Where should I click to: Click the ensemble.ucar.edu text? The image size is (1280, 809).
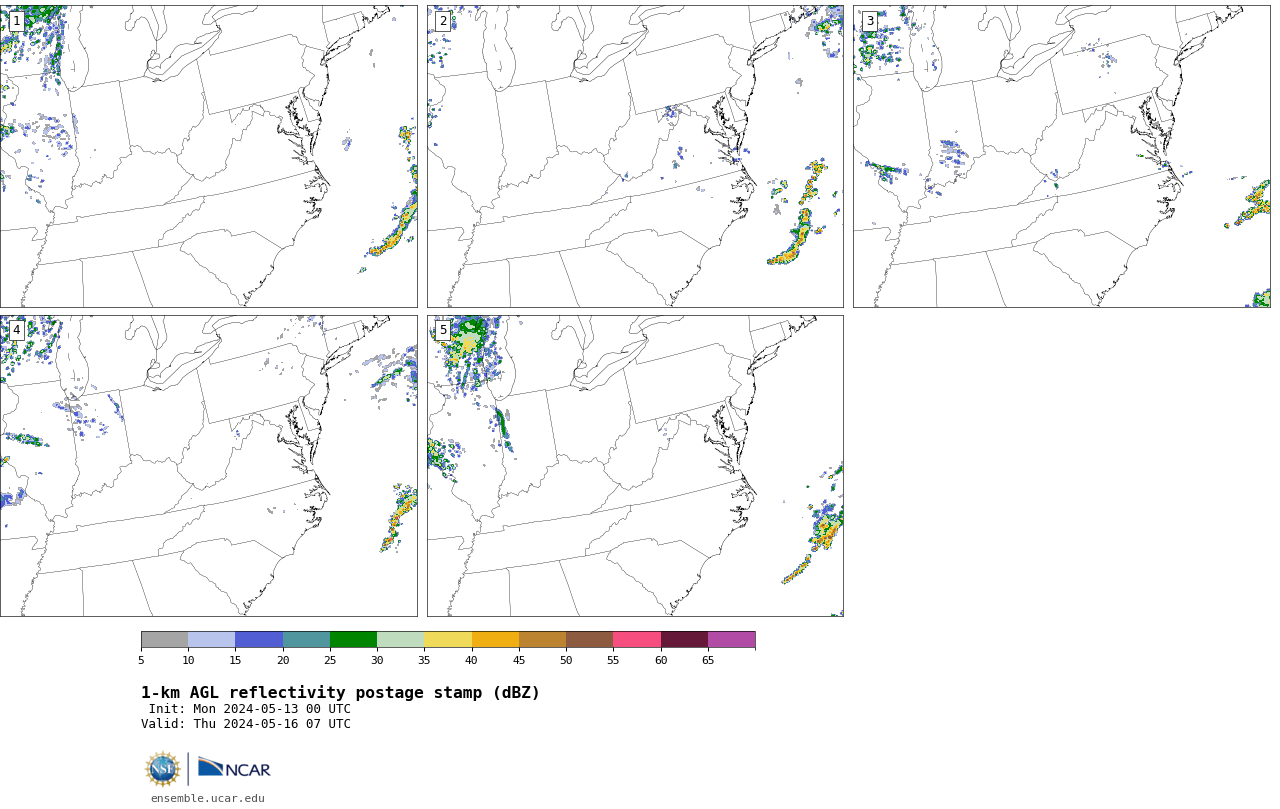pos(208,798)
